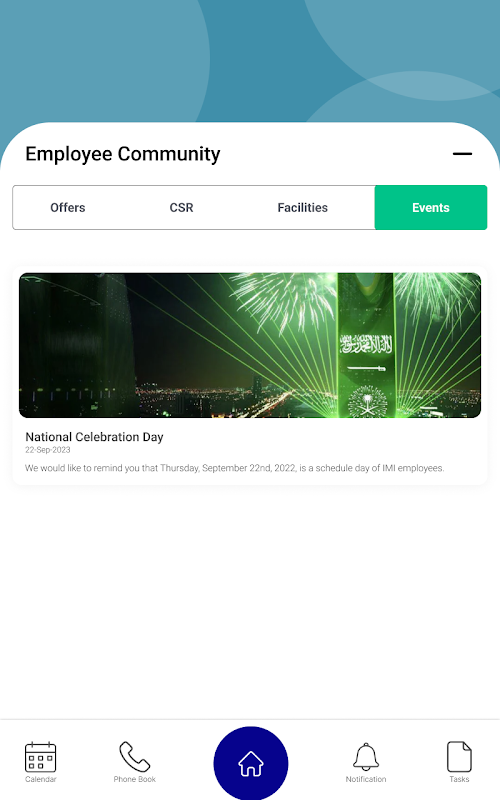Viewport: 500px width, 800px height.
Task: Open the National Celebration Day banner image
Action: (x=250, y=345)
